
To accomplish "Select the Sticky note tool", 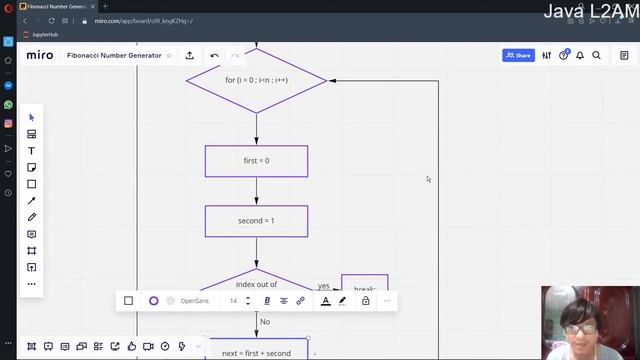I will pos(31,167).
